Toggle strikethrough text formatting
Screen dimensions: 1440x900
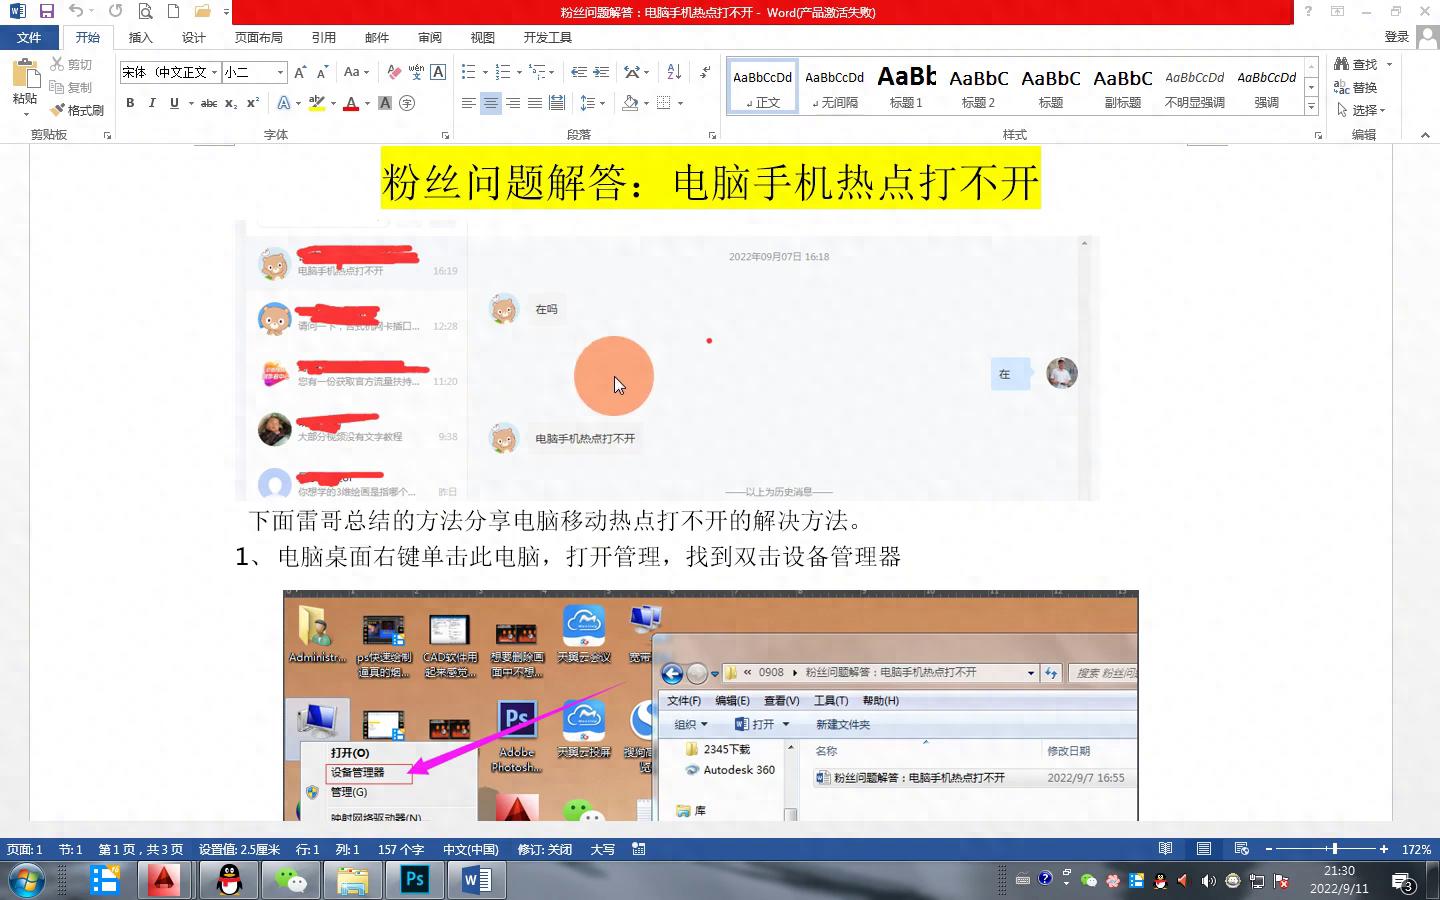(208, 103)
